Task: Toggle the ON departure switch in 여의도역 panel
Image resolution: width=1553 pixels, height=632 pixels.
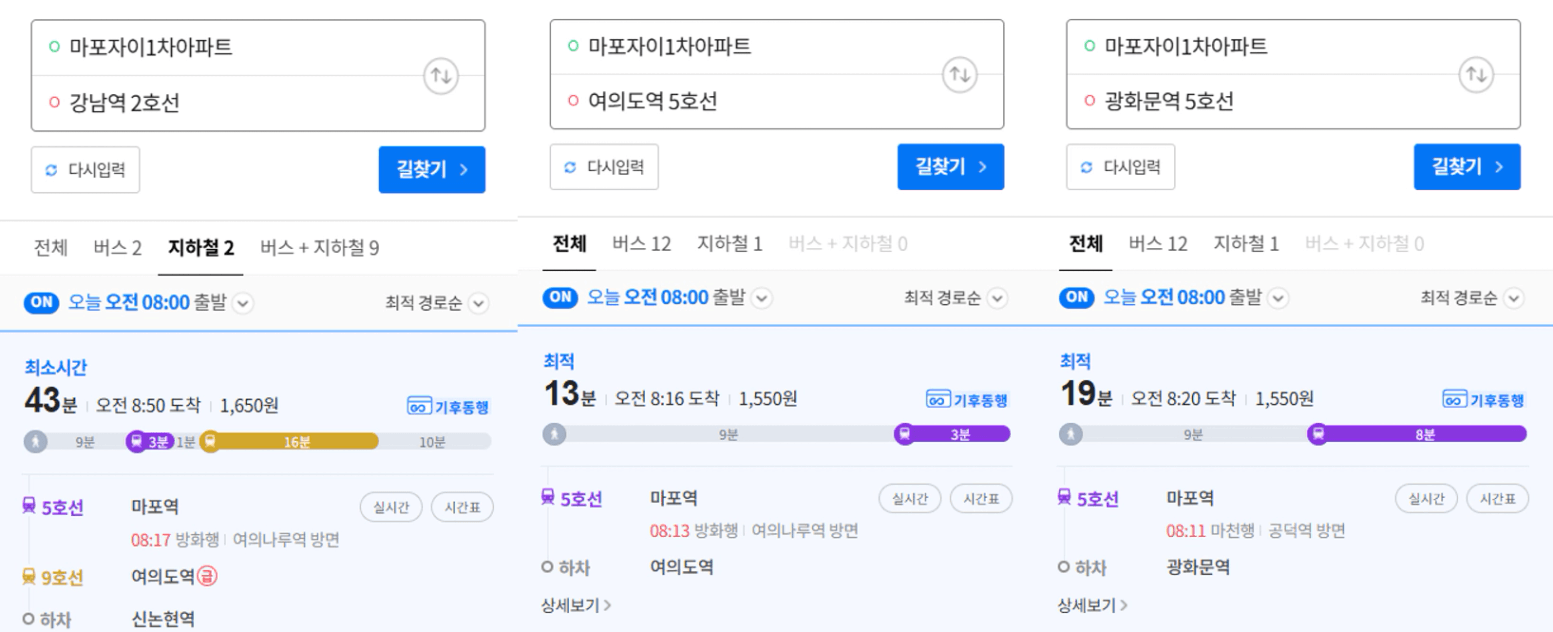Action: tap(560, 297)
